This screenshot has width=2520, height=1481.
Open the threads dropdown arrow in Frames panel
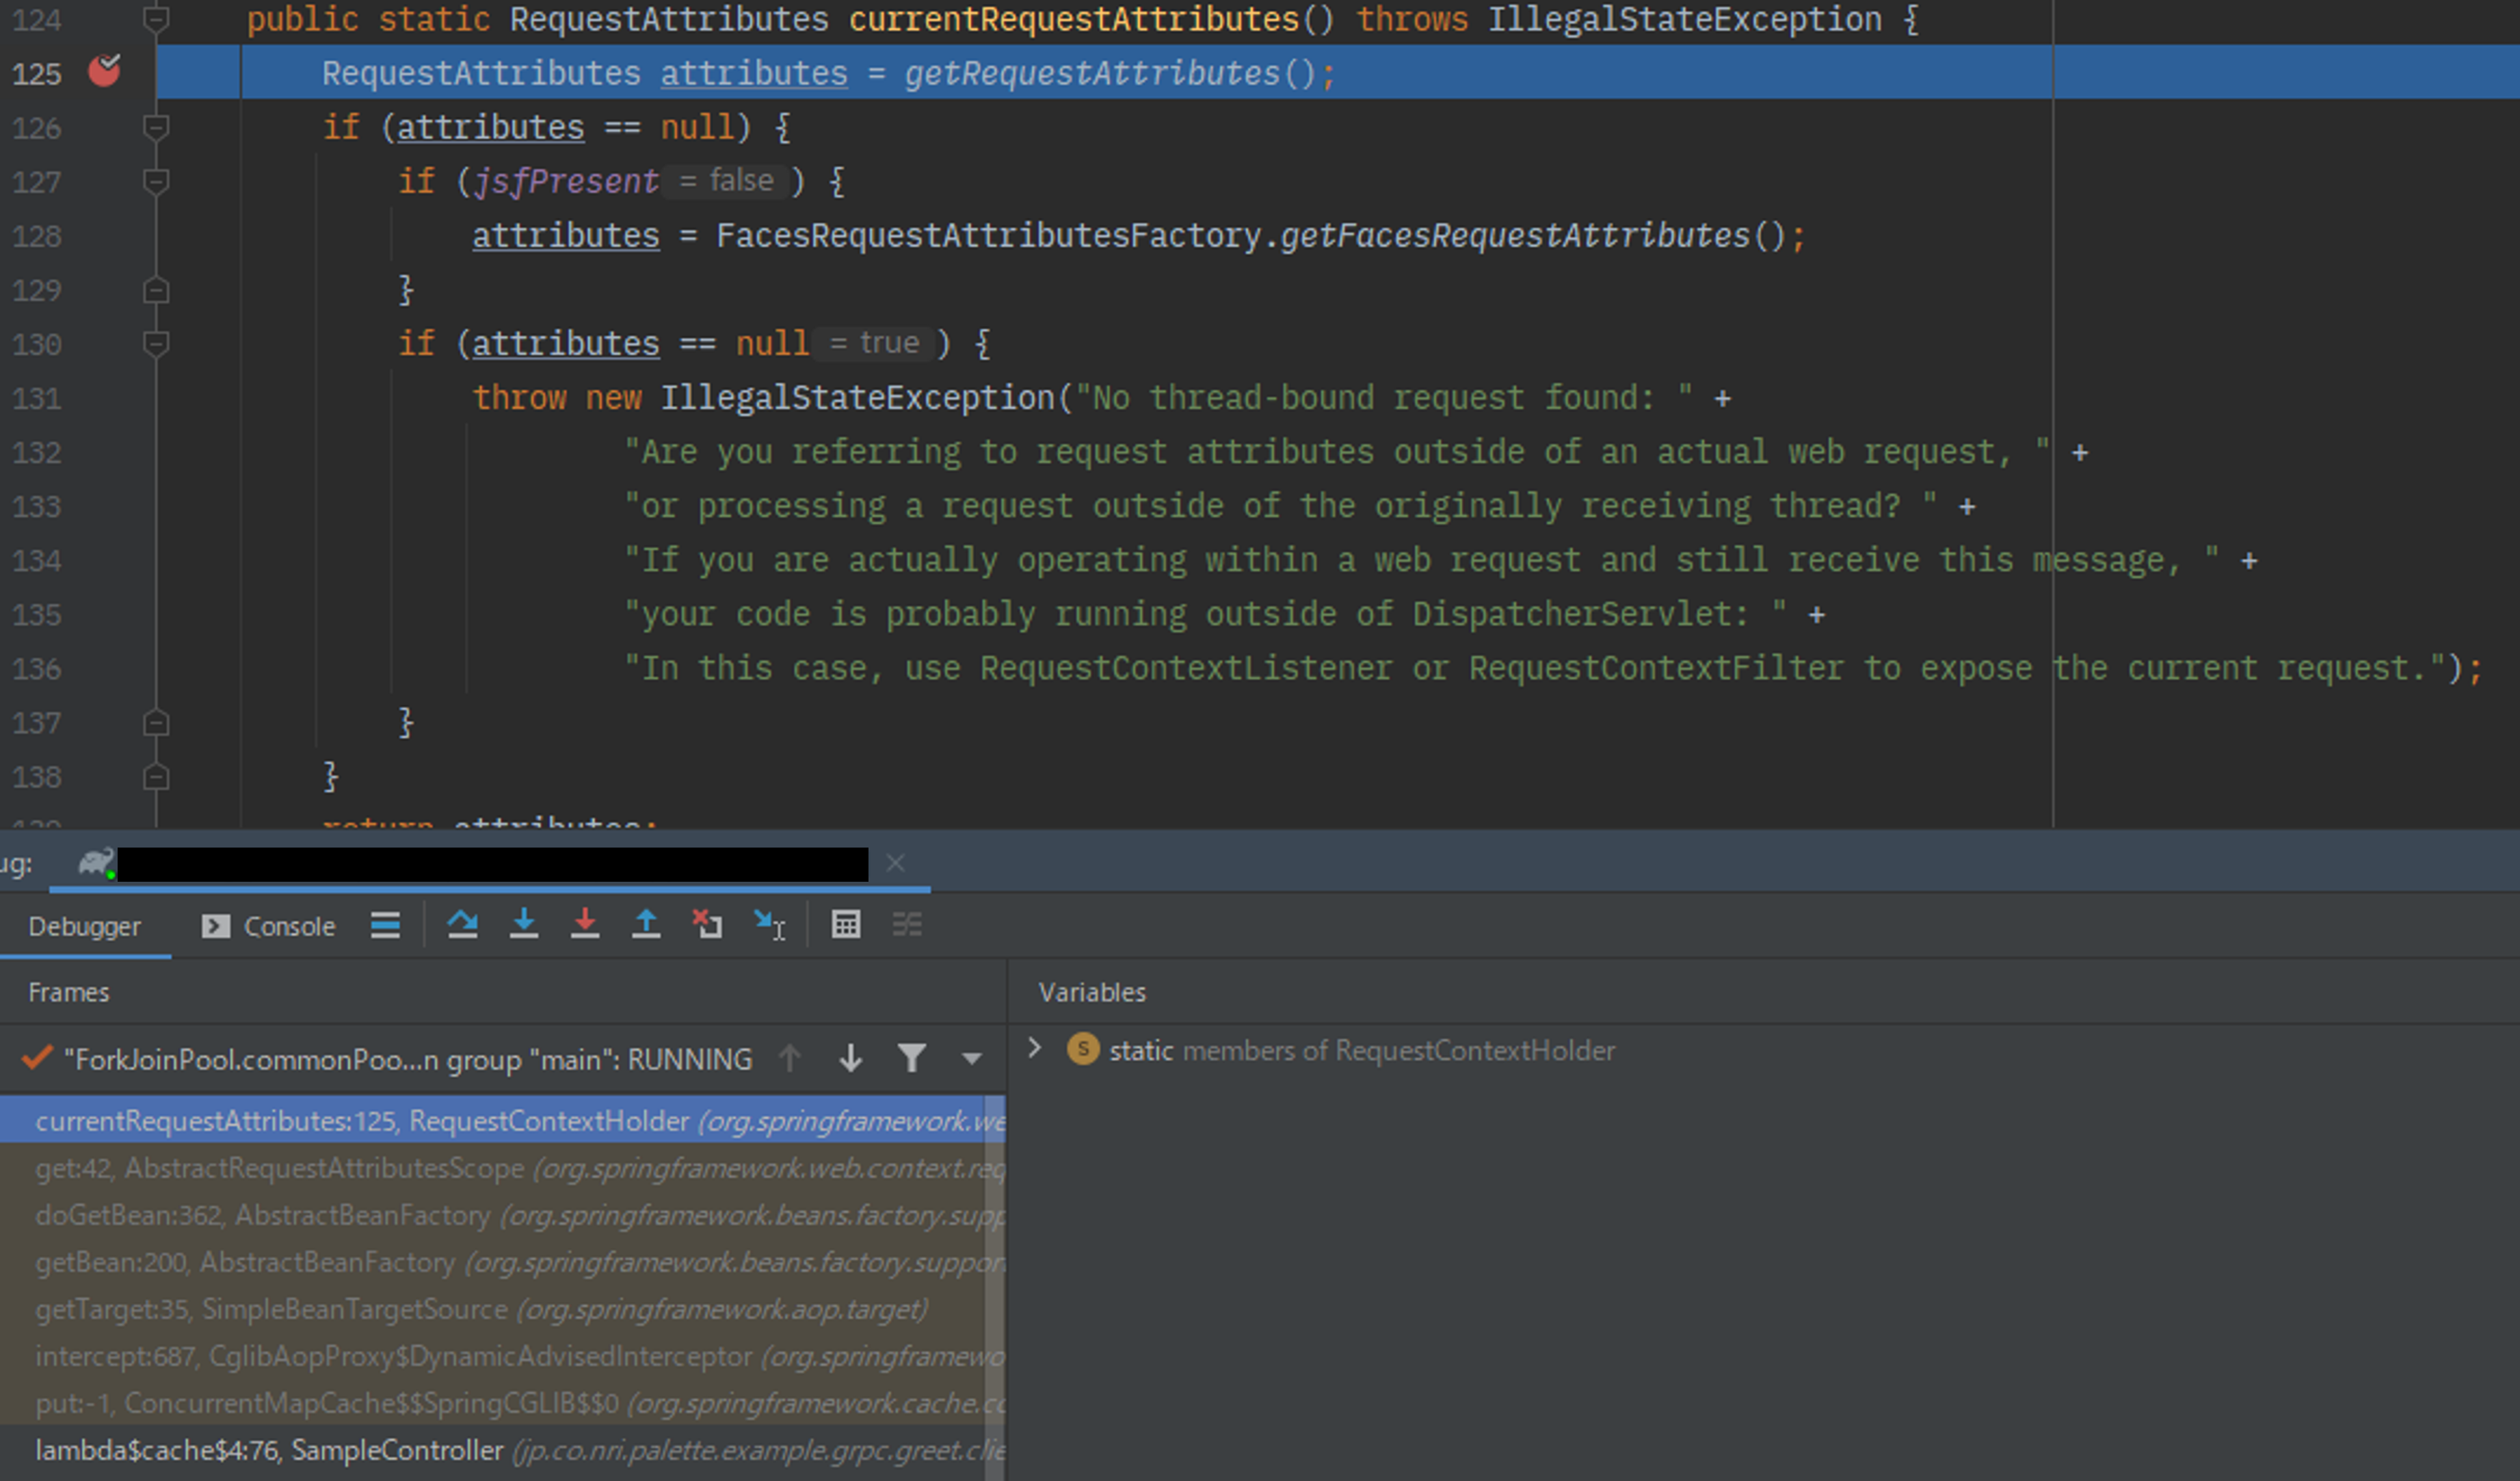point(970,1057)
